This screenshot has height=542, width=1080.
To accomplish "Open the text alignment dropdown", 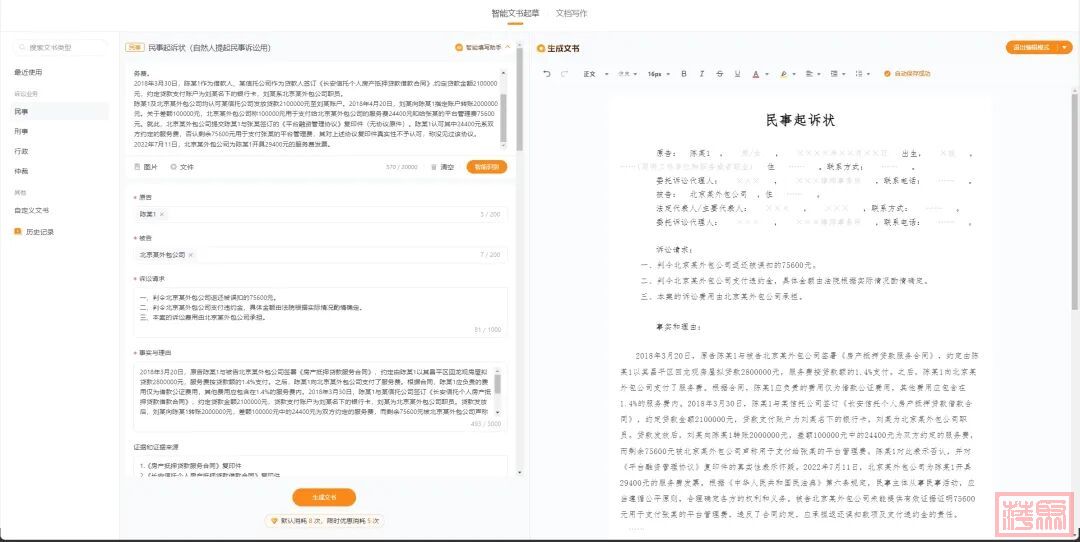I will [813, 74].
